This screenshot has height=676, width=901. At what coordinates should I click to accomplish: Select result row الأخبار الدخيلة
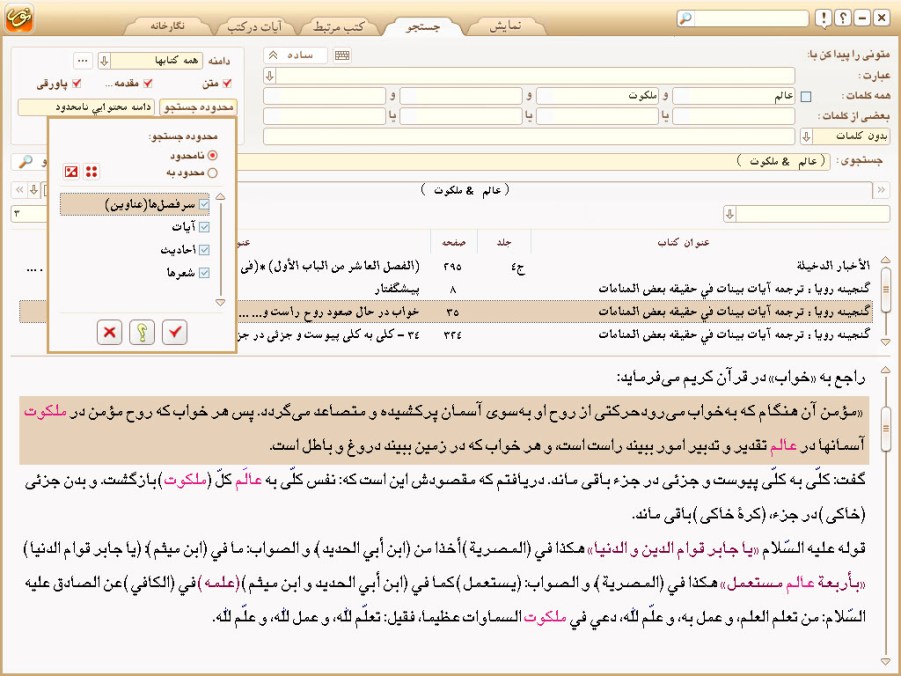click(x=446, y=266)
